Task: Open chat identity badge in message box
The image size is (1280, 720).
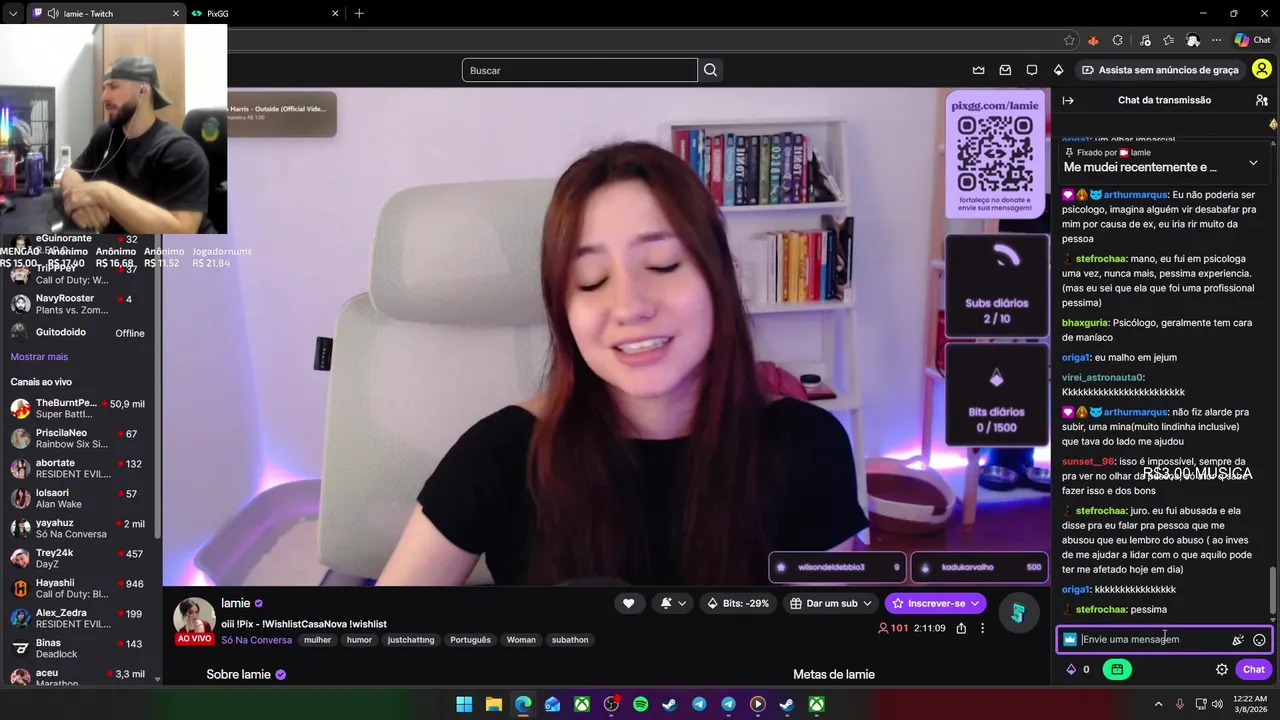Action: [x=1070, y=640]
